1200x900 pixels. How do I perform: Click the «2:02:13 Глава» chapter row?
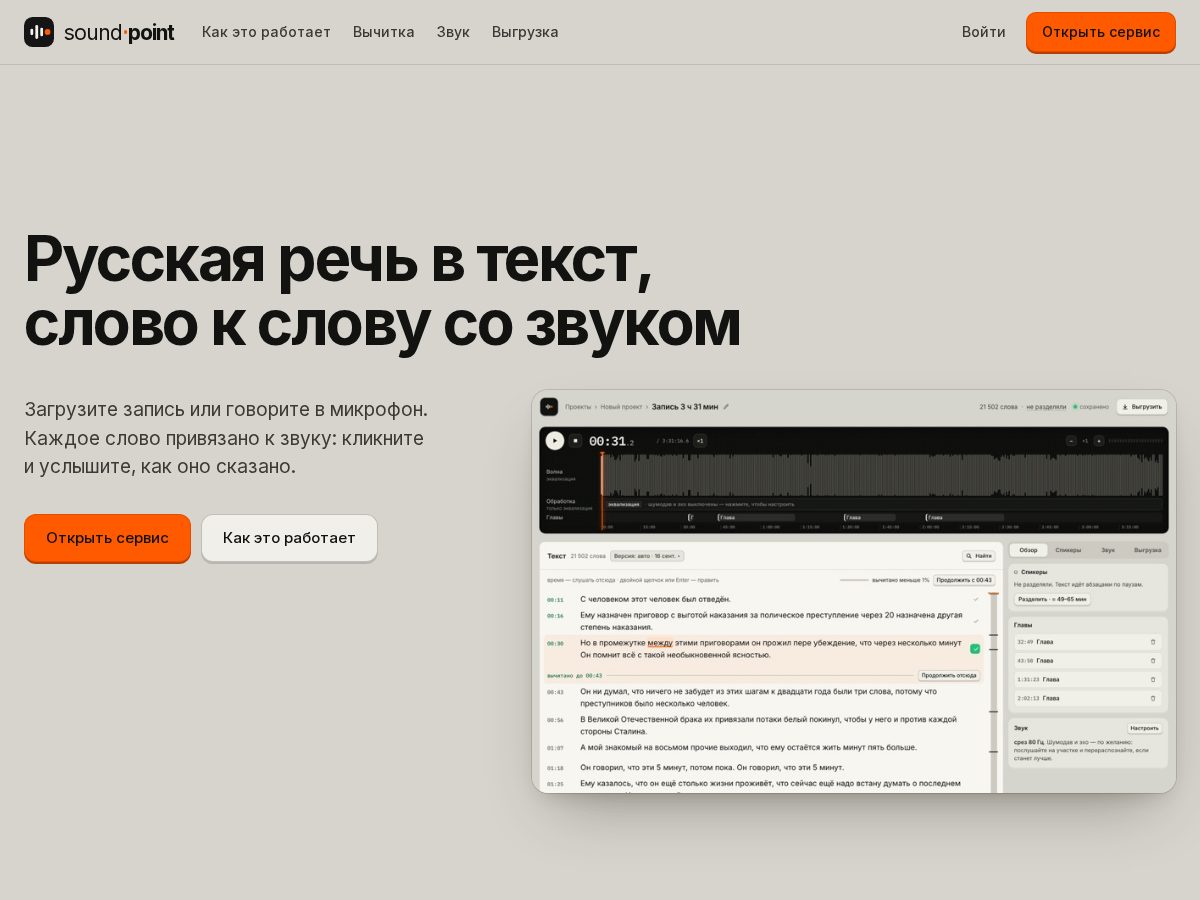tap(1088, 698)
